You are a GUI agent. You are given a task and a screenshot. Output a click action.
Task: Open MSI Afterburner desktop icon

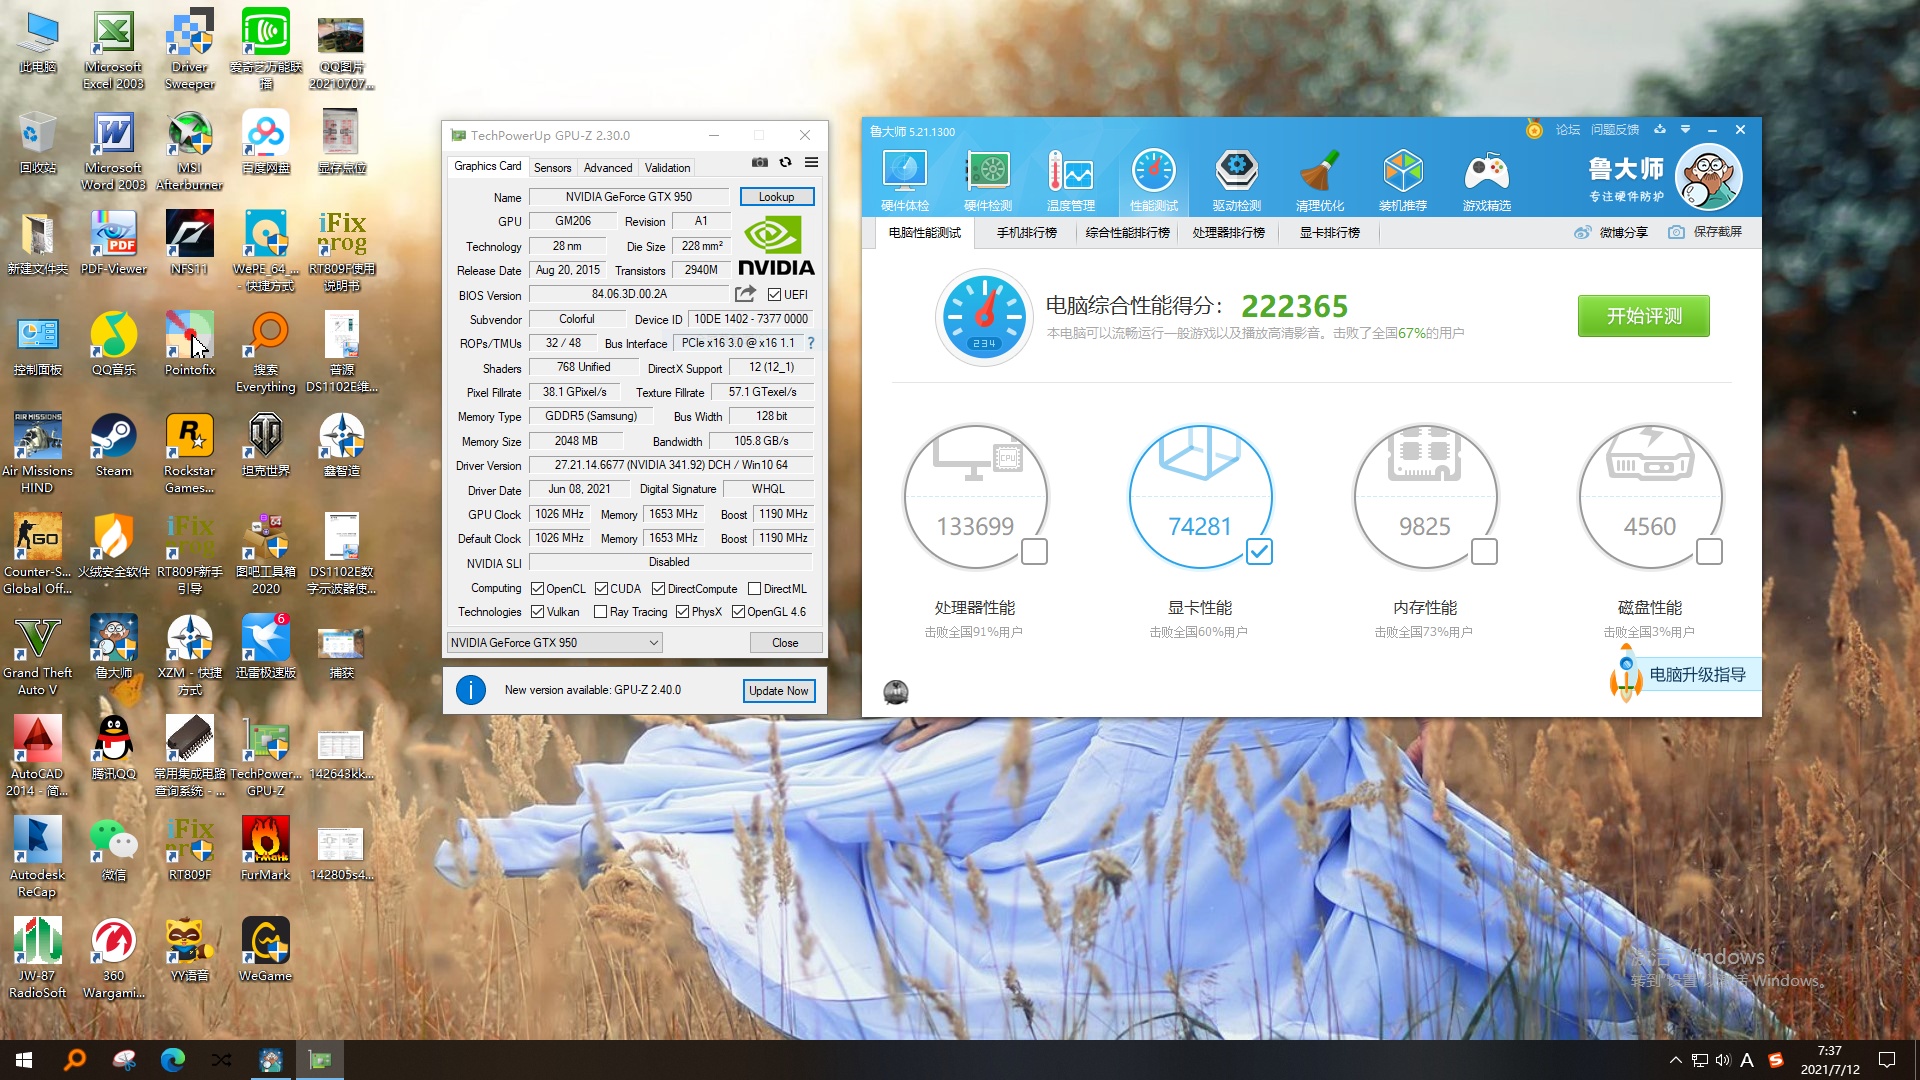click(x=189, y=152)
